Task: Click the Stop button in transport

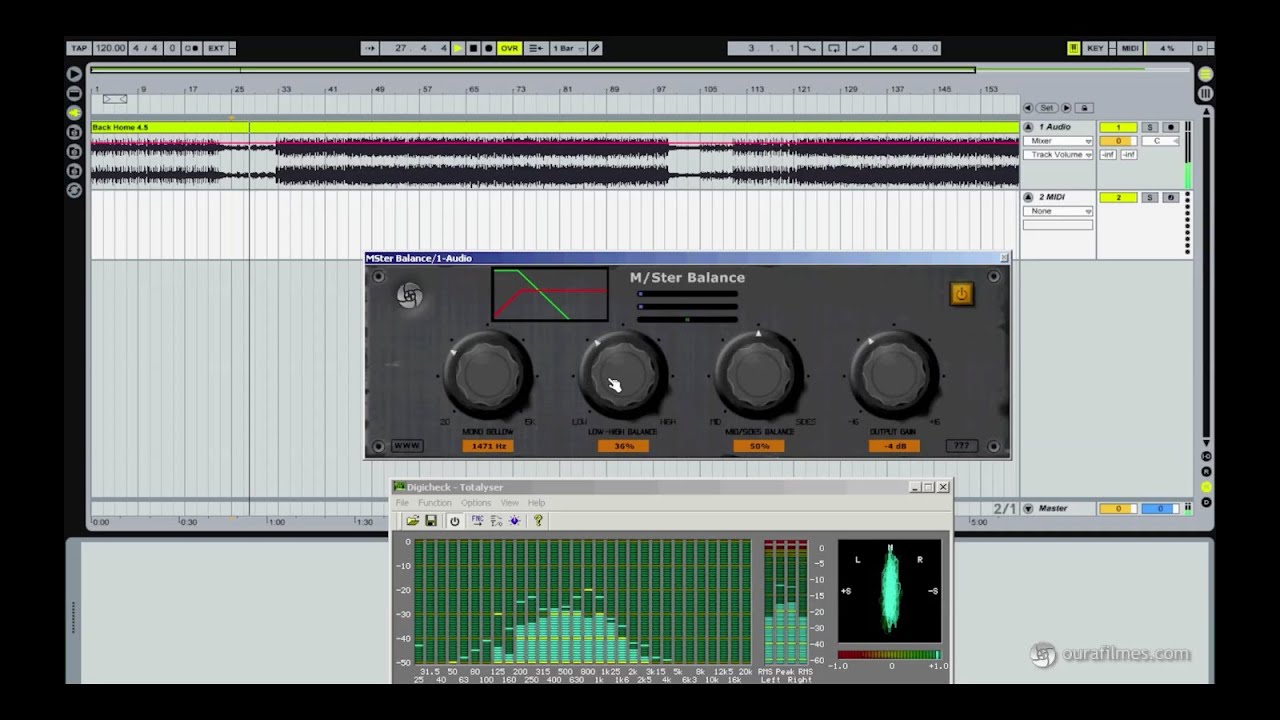Action: tap(473, 48)
